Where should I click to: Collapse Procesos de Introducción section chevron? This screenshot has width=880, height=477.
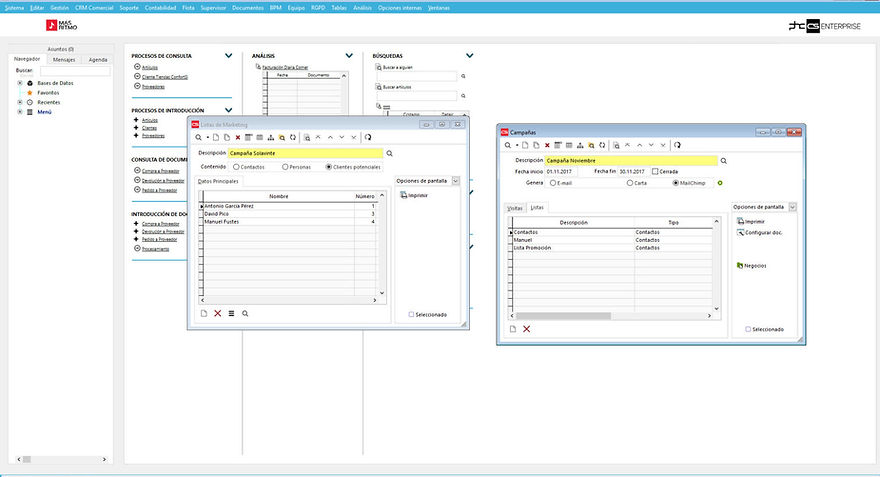point(228,110)
